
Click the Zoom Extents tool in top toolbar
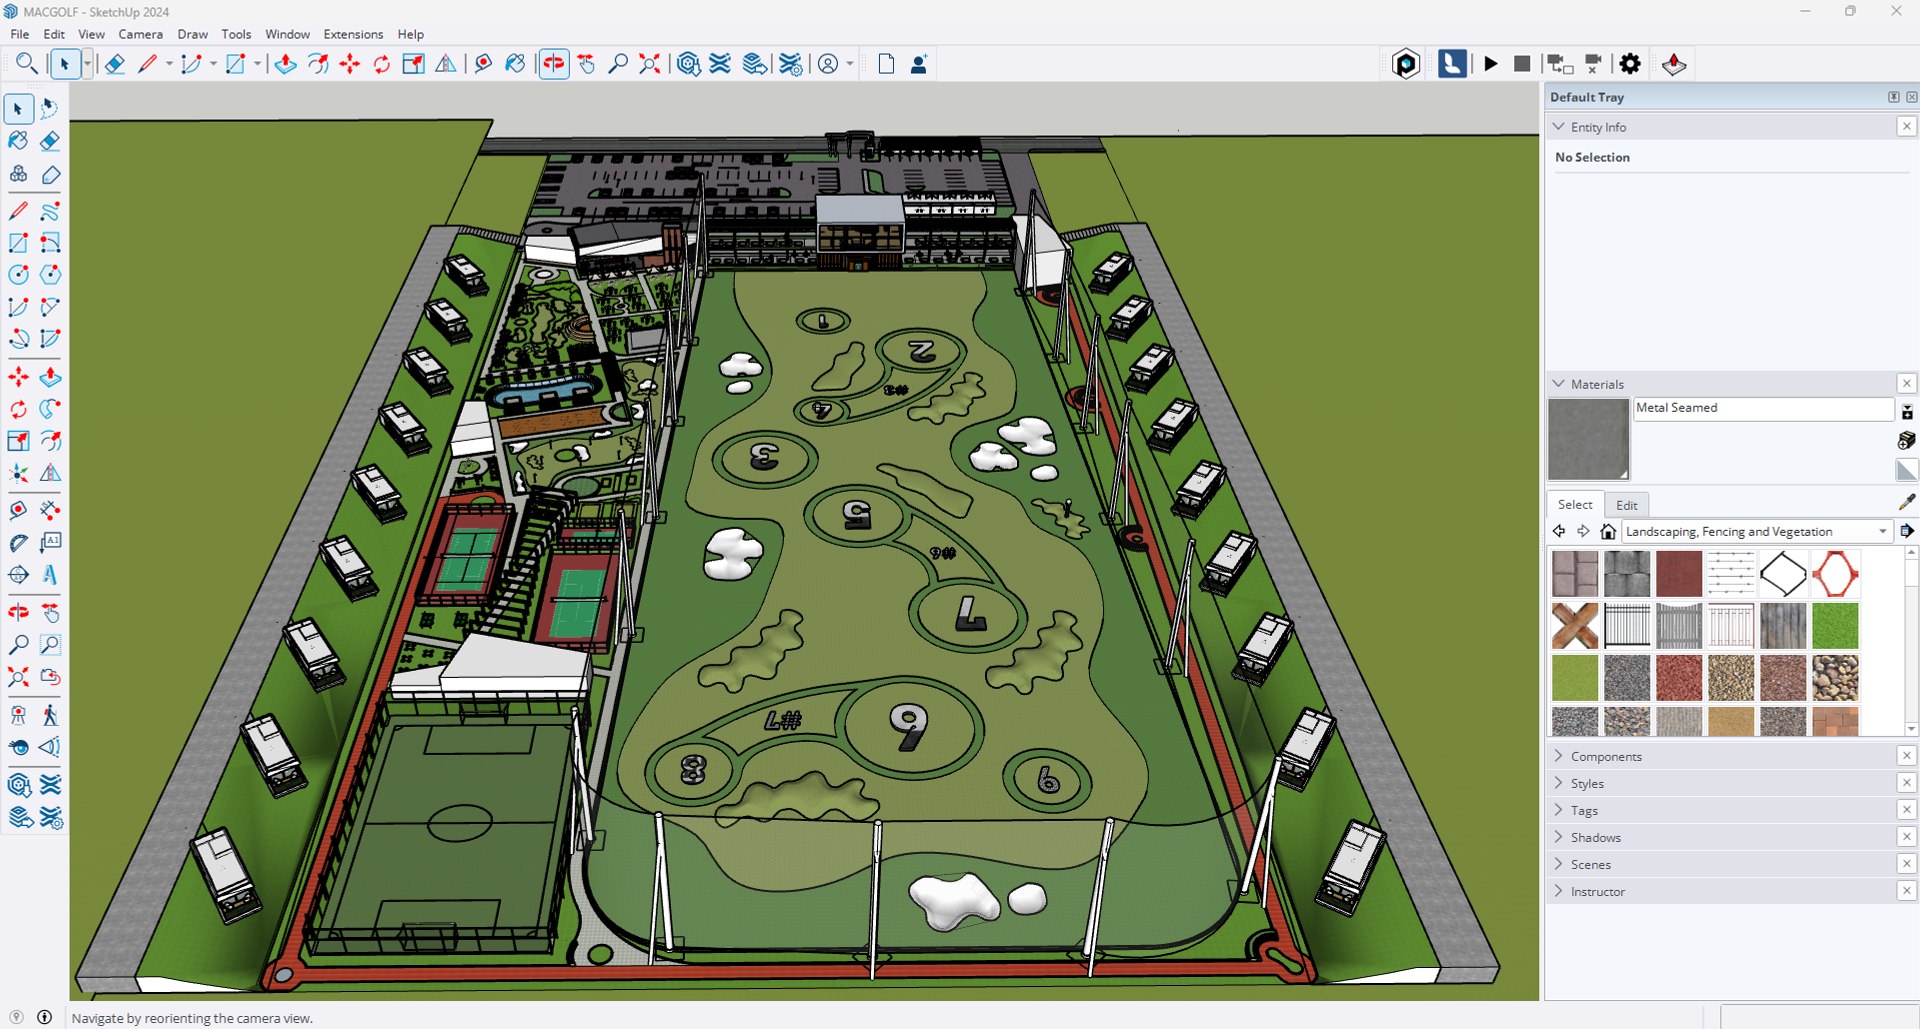click(x=650, y=64)
